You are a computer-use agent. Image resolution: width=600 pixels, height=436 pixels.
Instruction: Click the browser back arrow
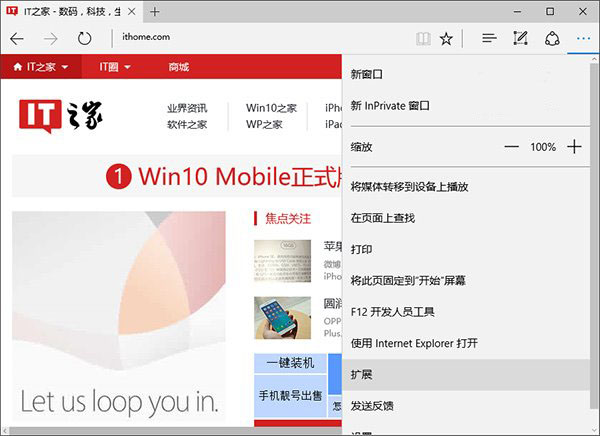(x=18, y=38)
